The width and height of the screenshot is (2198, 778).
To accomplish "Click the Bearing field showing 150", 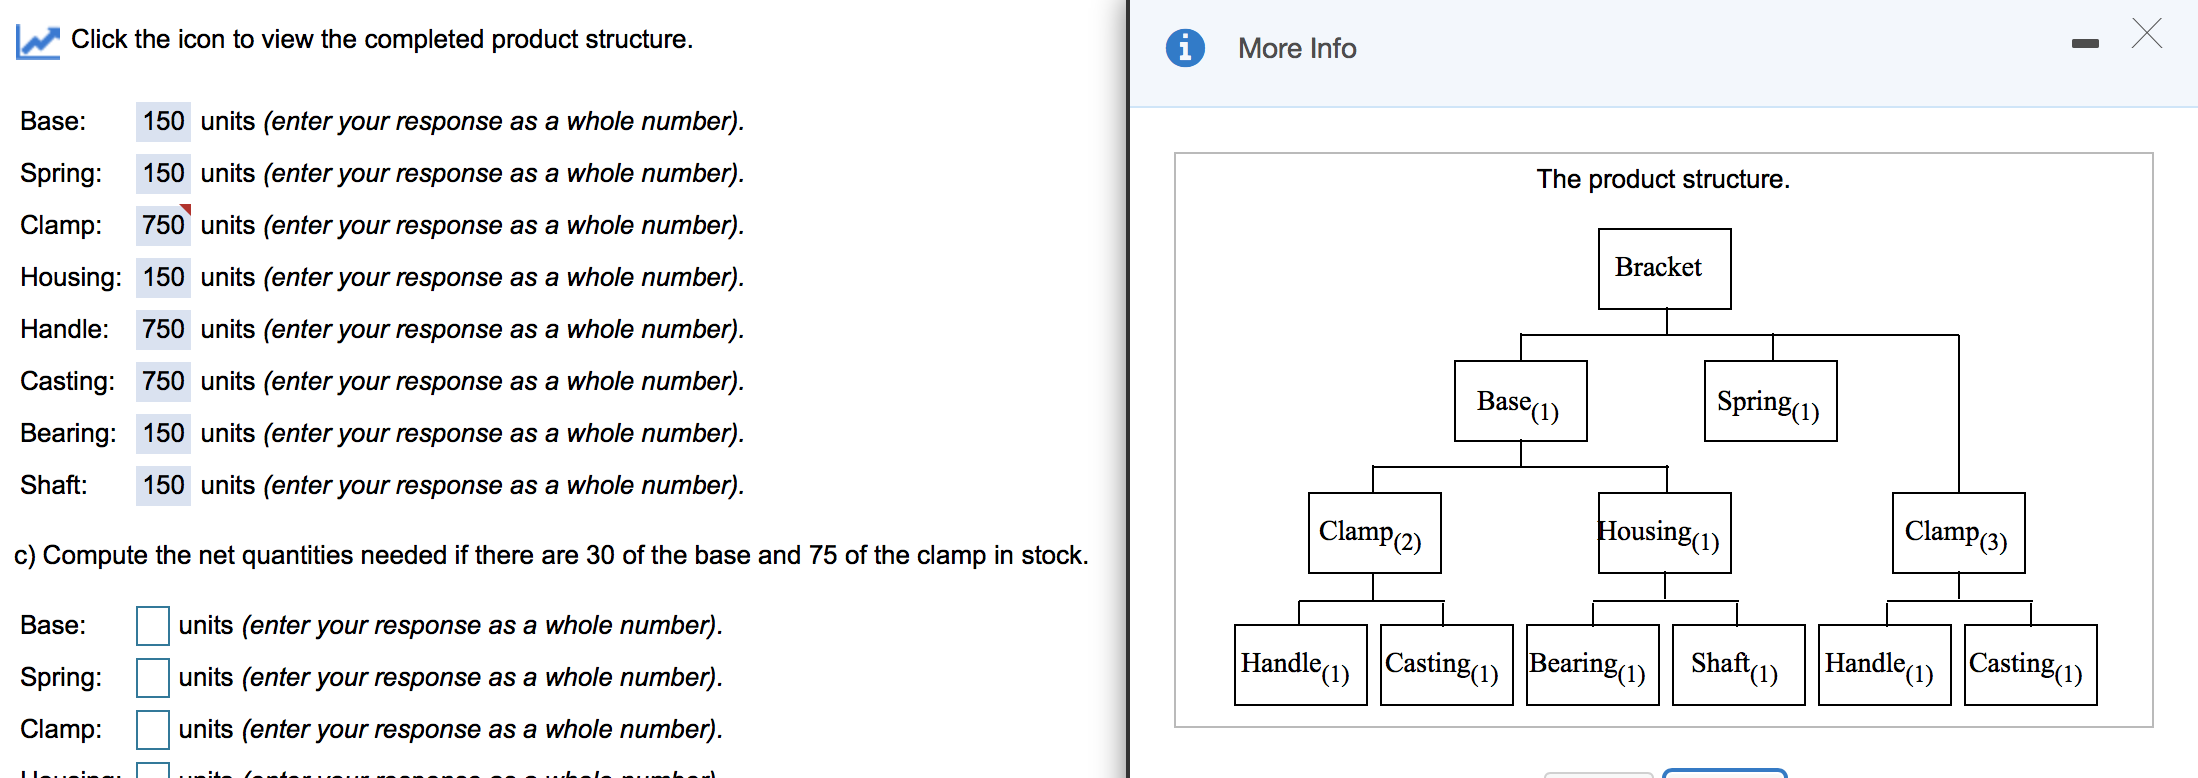I will [x=163, y=433].
